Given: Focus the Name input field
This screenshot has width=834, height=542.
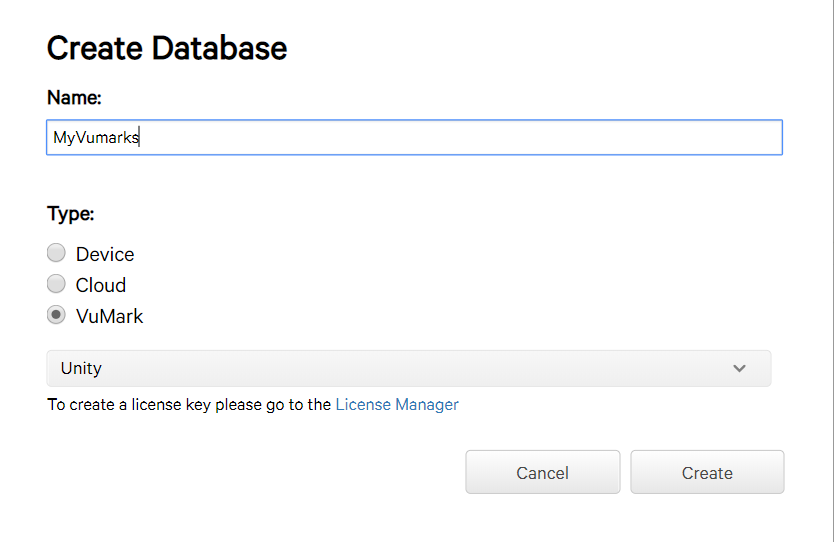Looking at the screenshot, I should [x=414, y=137].
